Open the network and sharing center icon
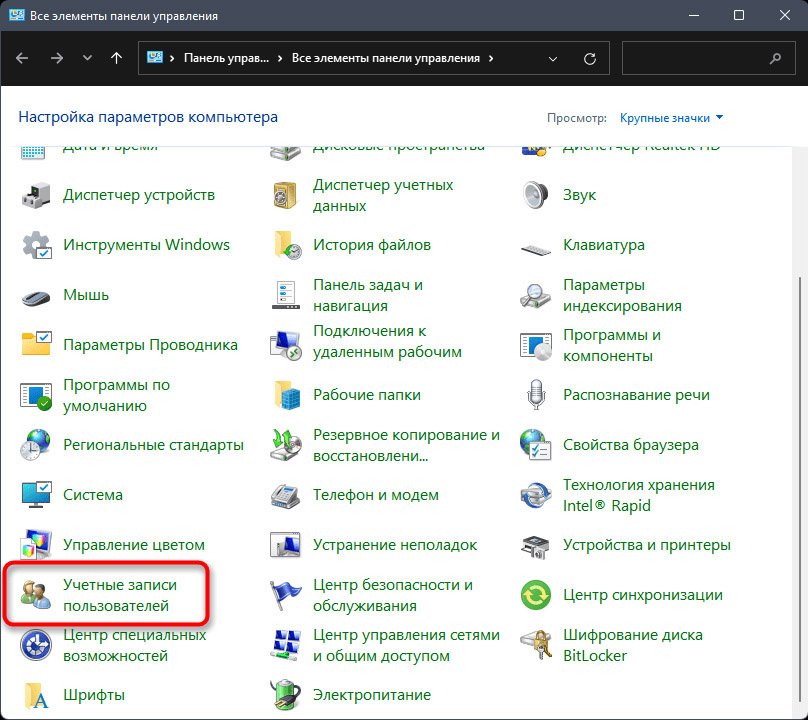The image size is (808, 720). coord(285,645)
